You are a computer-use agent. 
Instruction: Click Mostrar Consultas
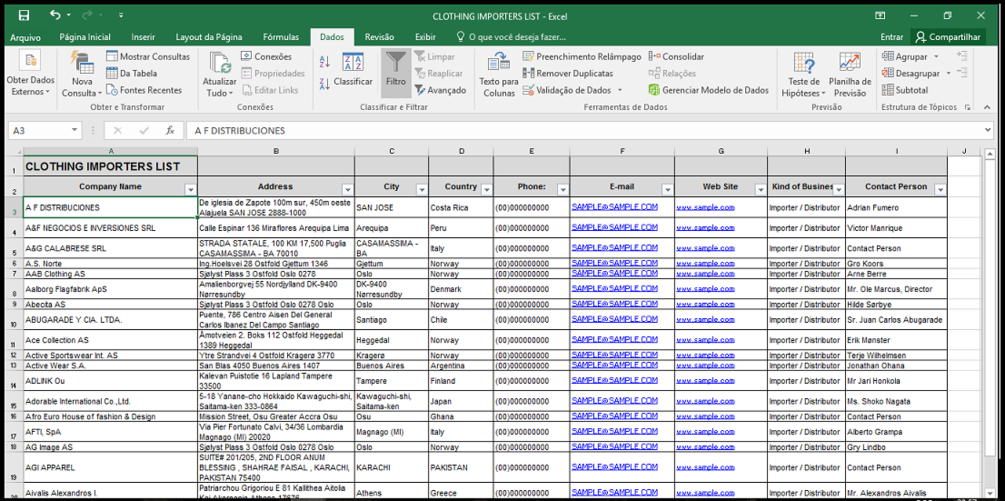(148, 56)
